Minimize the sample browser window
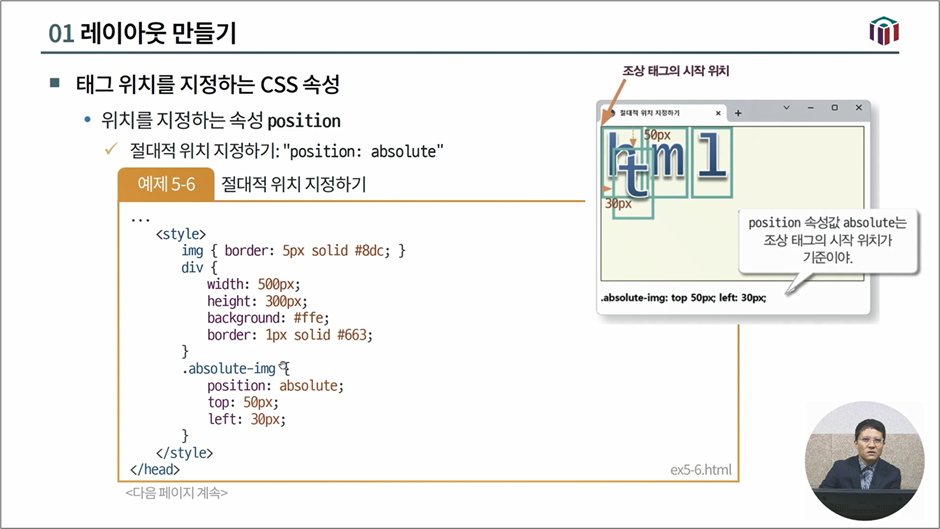This screenshot has width=940, height=529. click(x=811, y=108)
